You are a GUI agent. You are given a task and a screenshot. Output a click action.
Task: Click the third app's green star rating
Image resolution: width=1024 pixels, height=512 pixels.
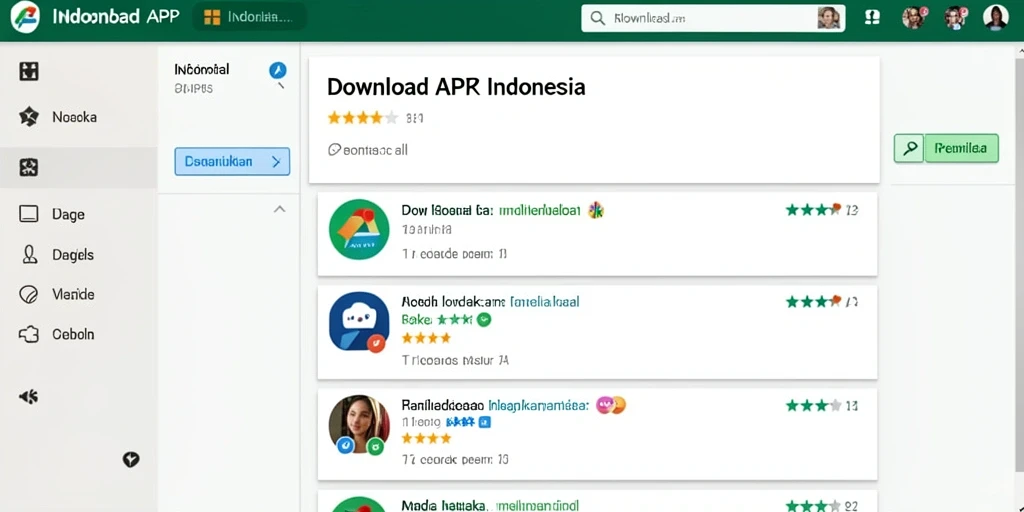813,406
